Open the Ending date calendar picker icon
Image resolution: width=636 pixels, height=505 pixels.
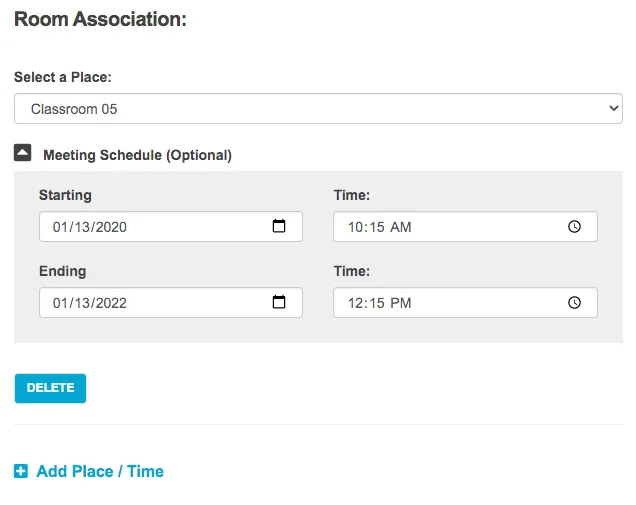[280, 303]
